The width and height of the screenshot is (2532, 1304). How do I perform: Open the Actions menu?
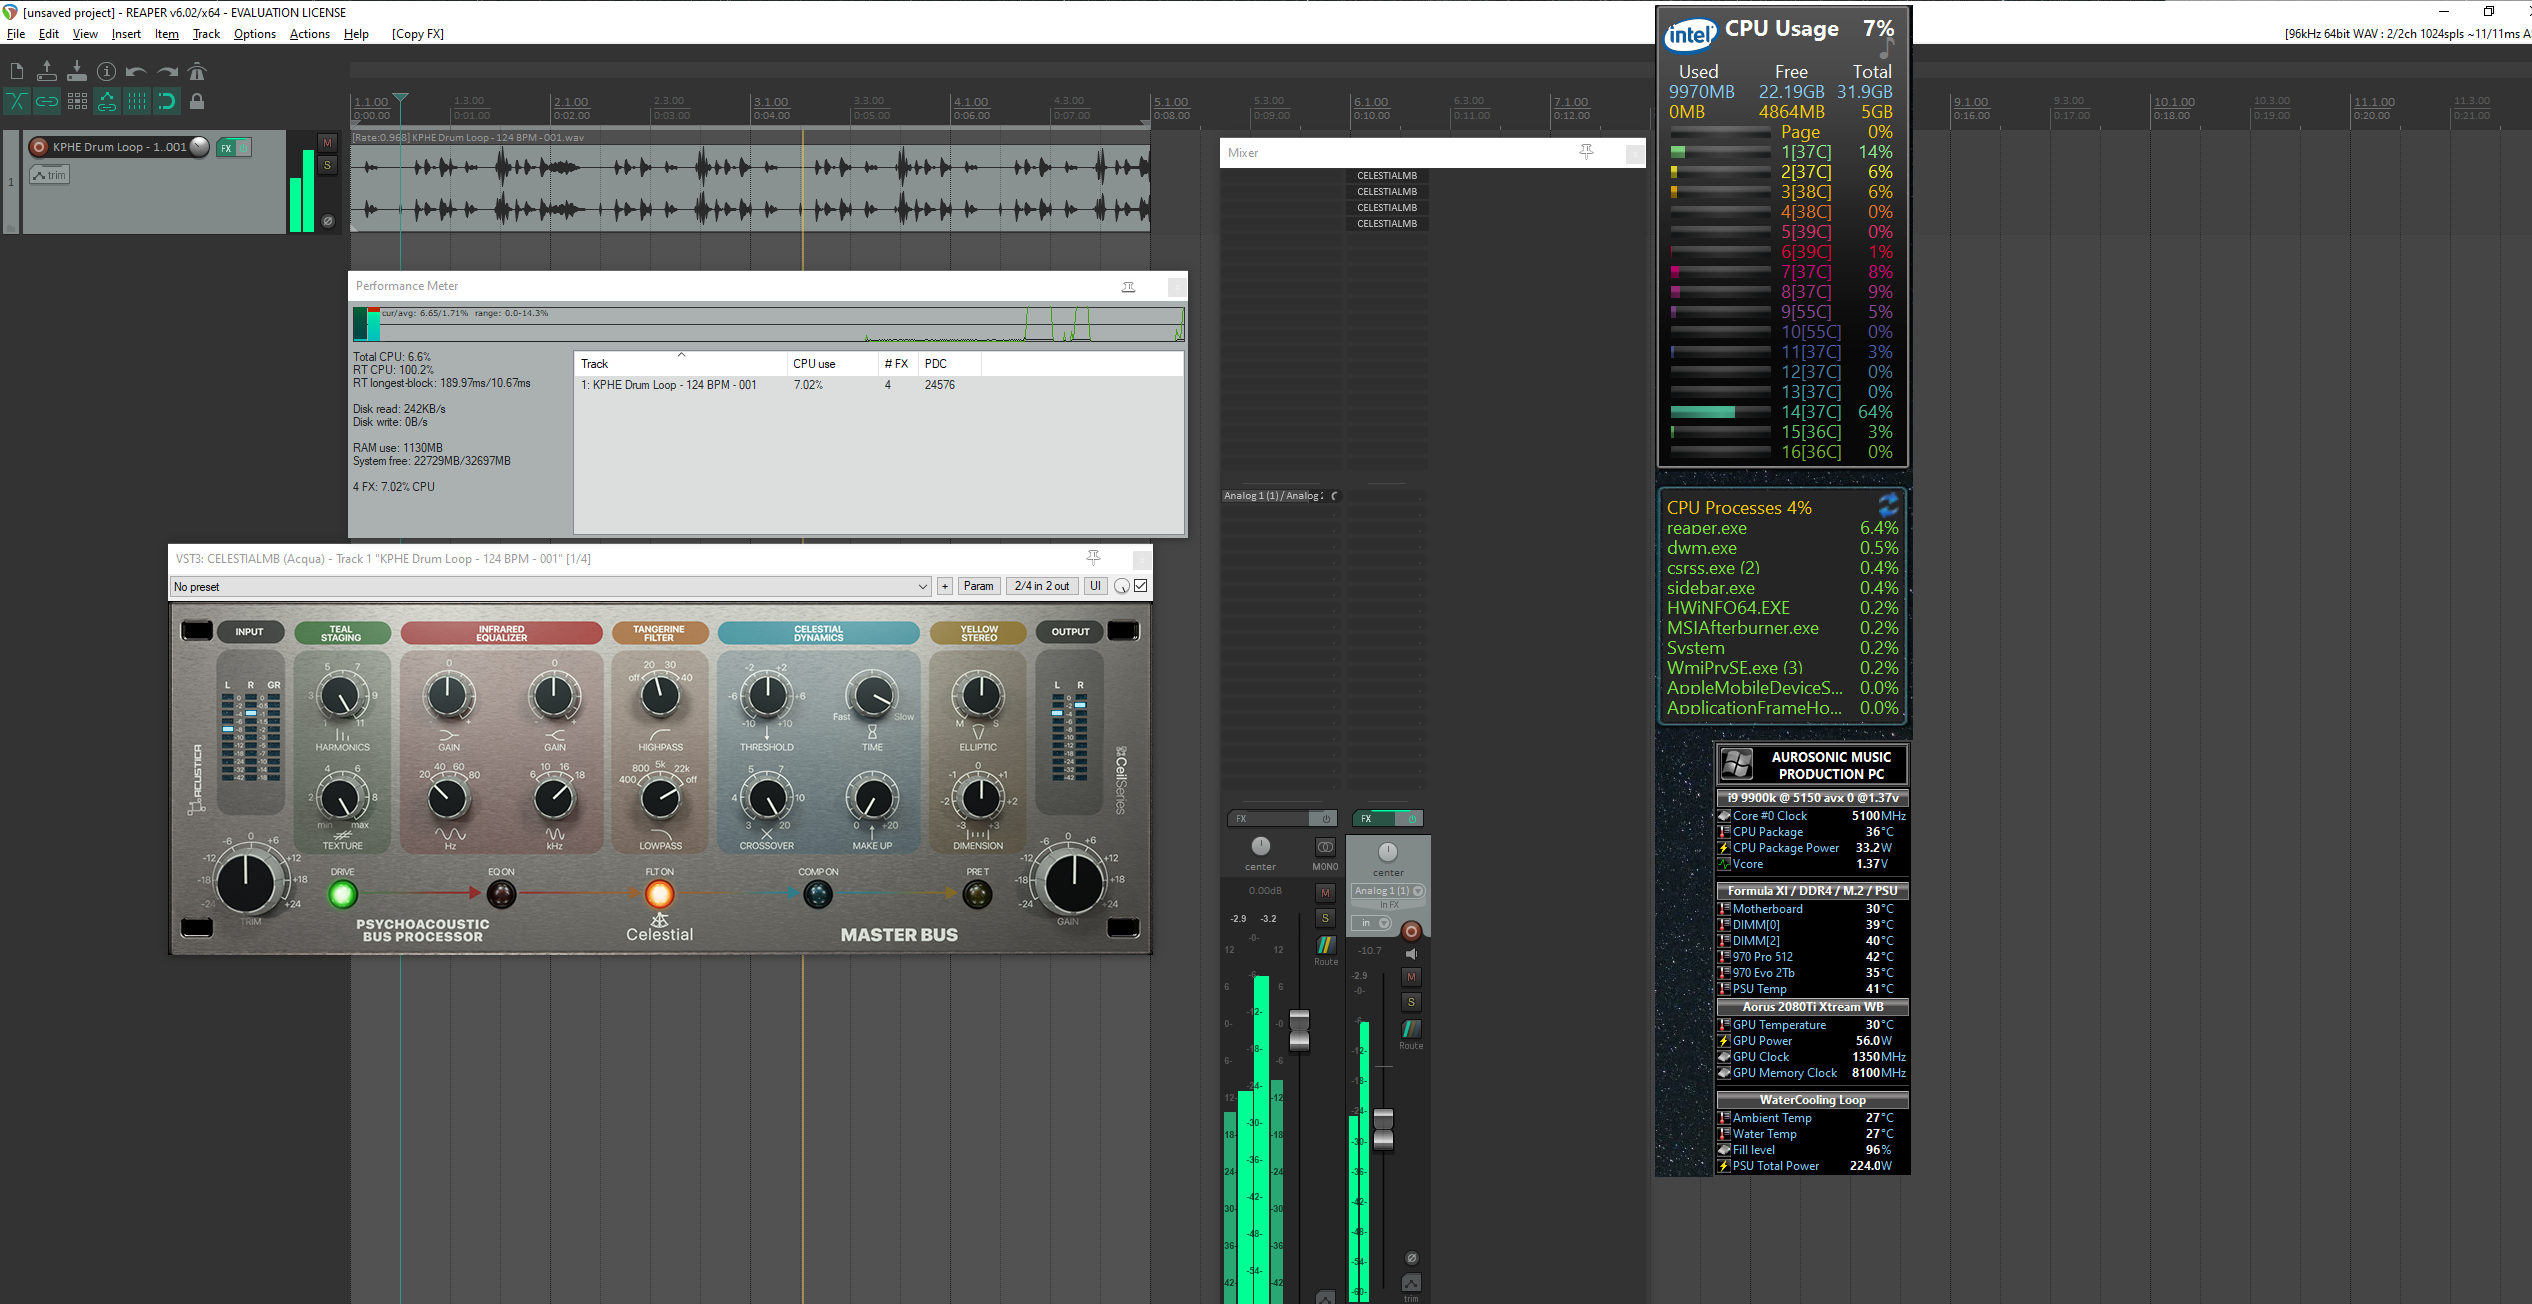pyautogui.click(x=310, y=34)
